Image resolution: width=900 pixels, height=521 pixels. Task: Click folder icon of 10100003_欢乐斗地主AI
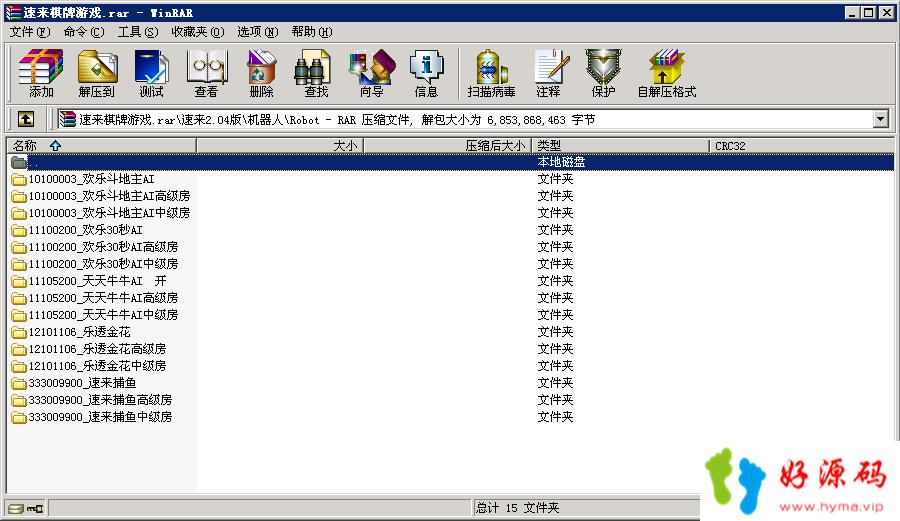[x=19, y=180]
